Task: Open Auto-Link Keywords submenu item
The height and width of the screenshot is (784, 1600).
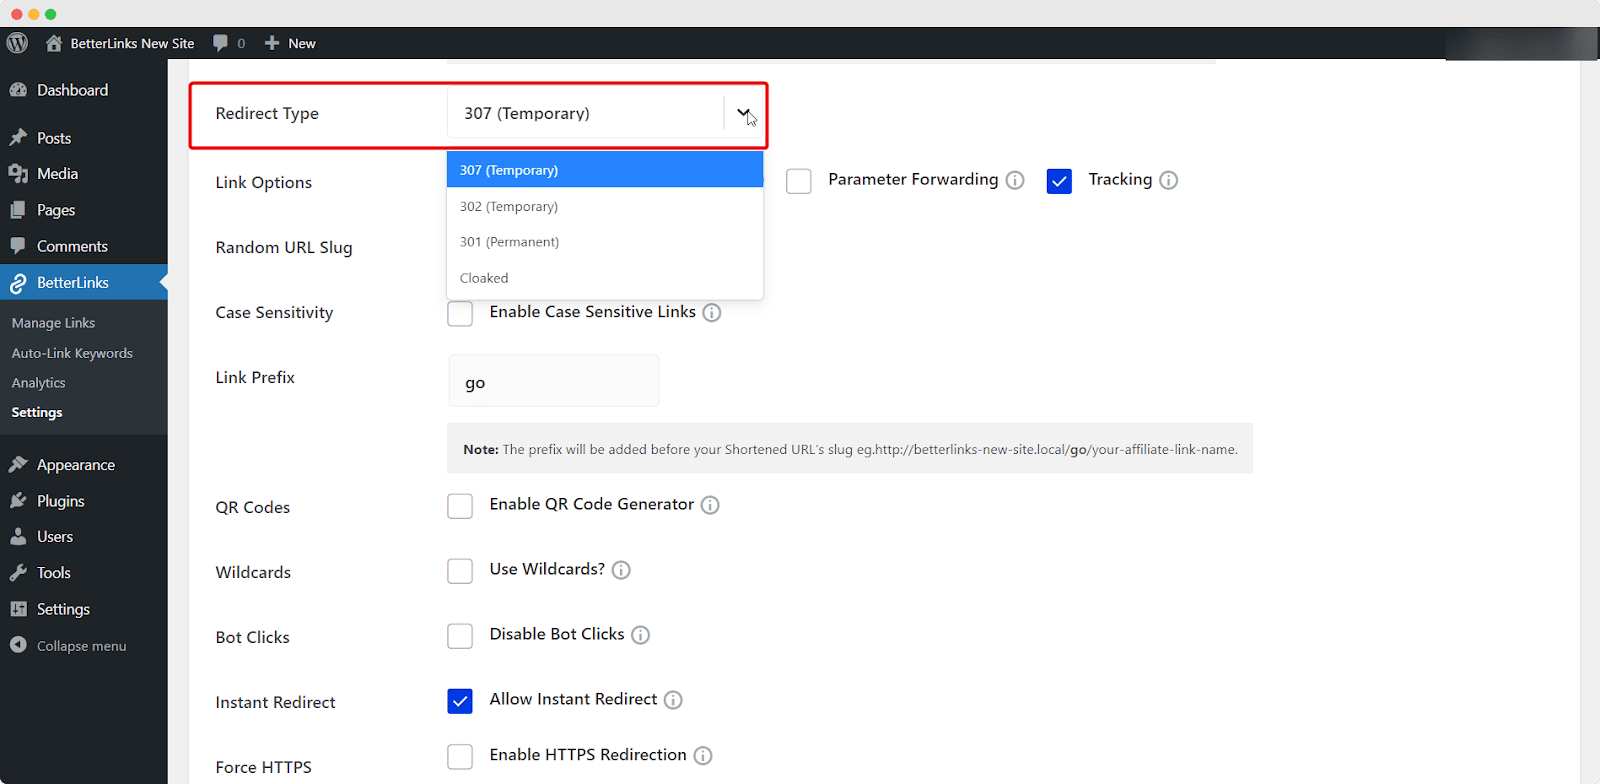Action: [72, 353]
